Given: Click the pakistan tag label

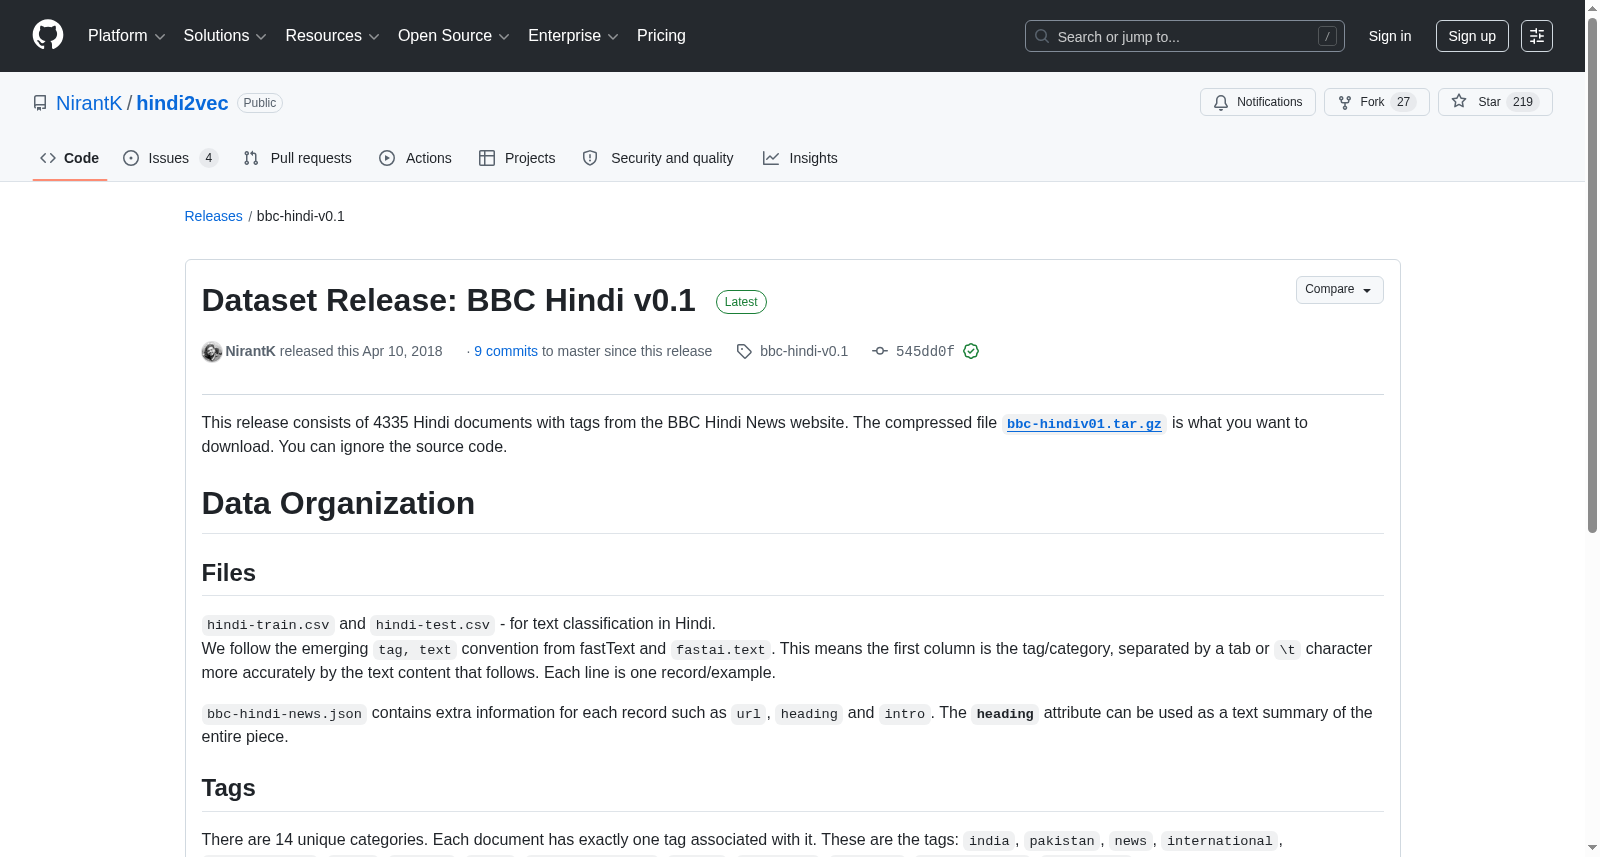Looking at the screenshot, I should 1062,841.
